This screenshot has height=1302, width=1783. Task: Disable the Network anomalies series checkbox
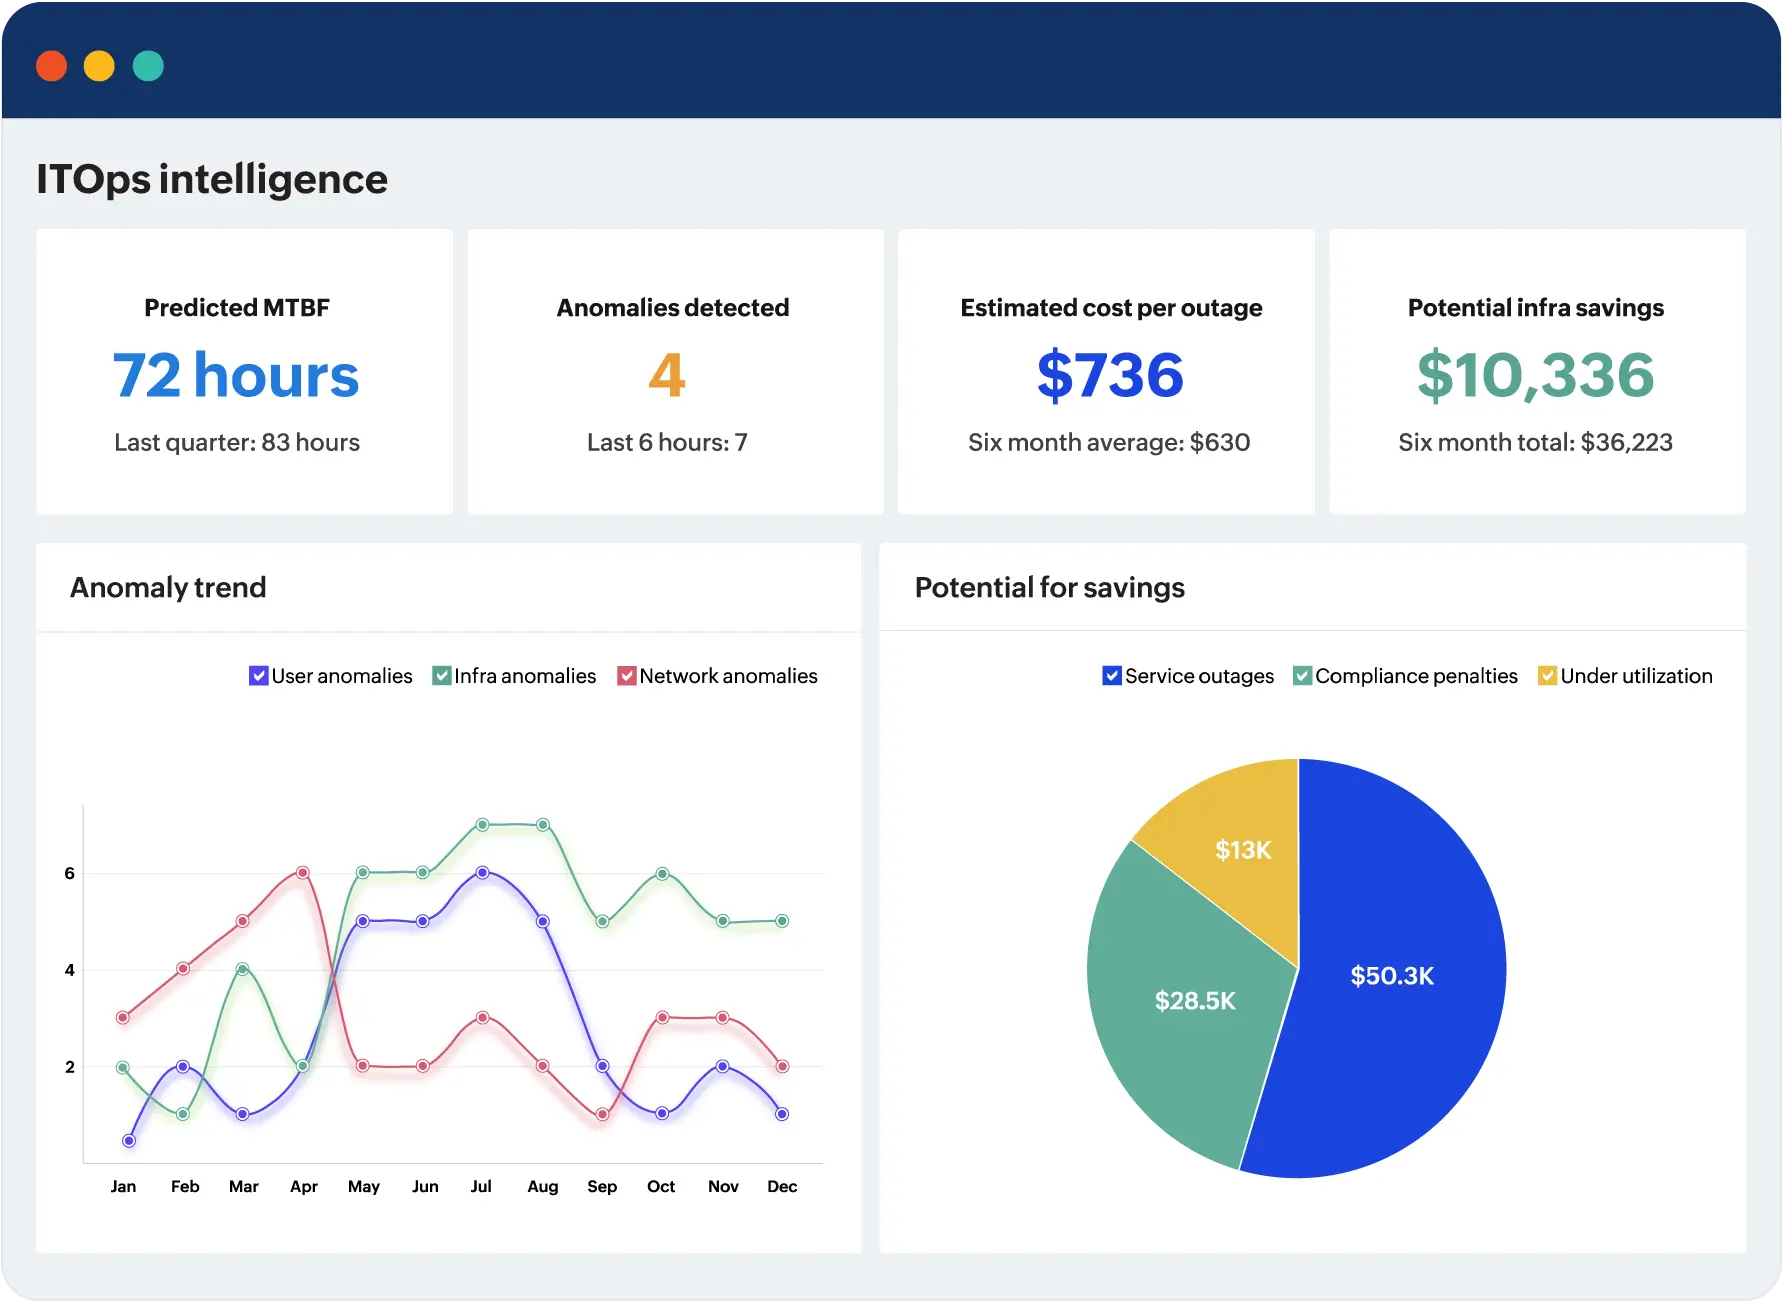tap(627, 676)
